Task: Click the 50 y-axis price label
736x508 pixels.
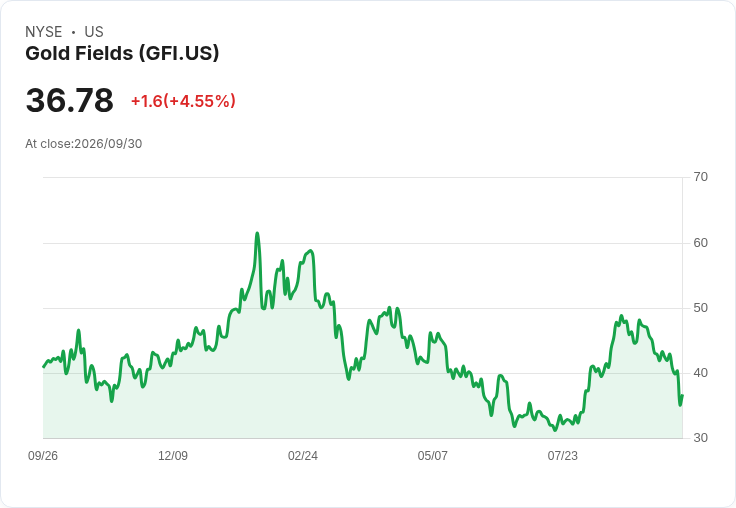Action: point(700,308)
